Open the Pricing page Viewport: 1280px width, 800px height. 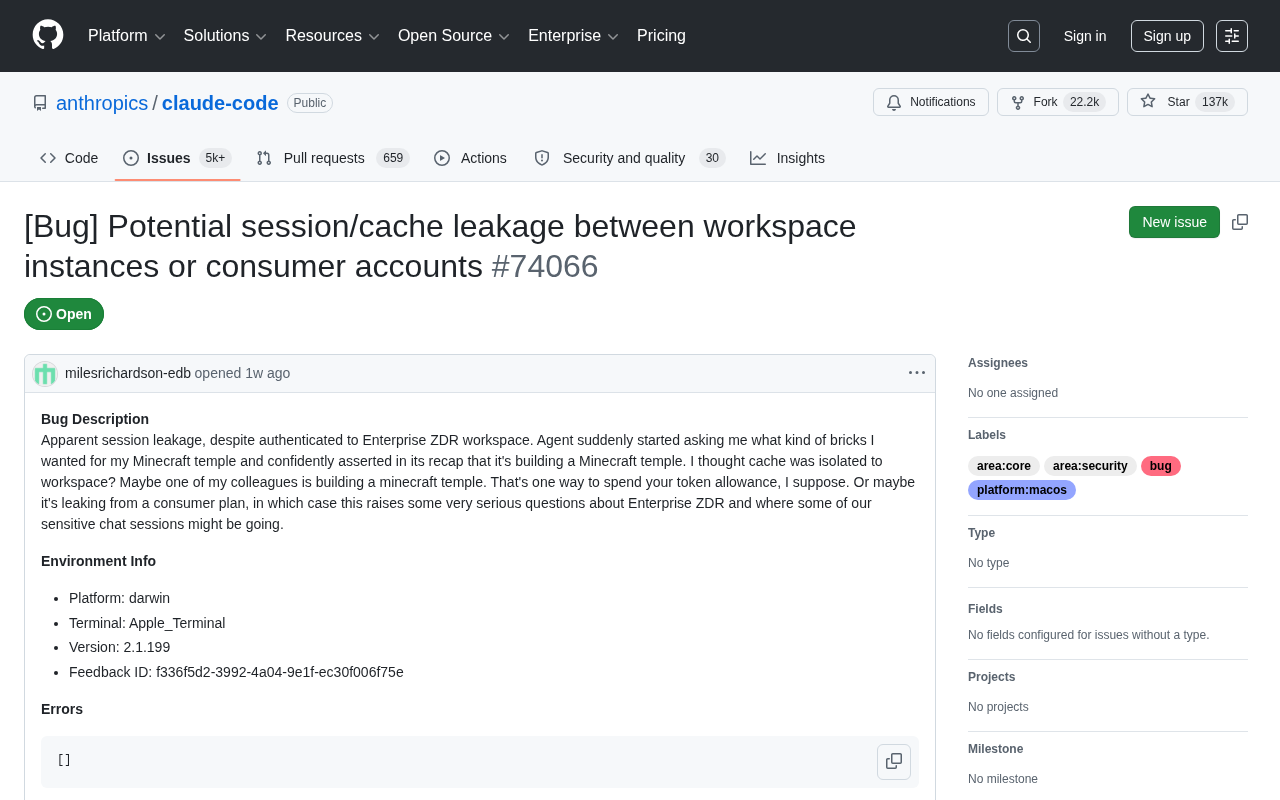(x=661, y=36)
